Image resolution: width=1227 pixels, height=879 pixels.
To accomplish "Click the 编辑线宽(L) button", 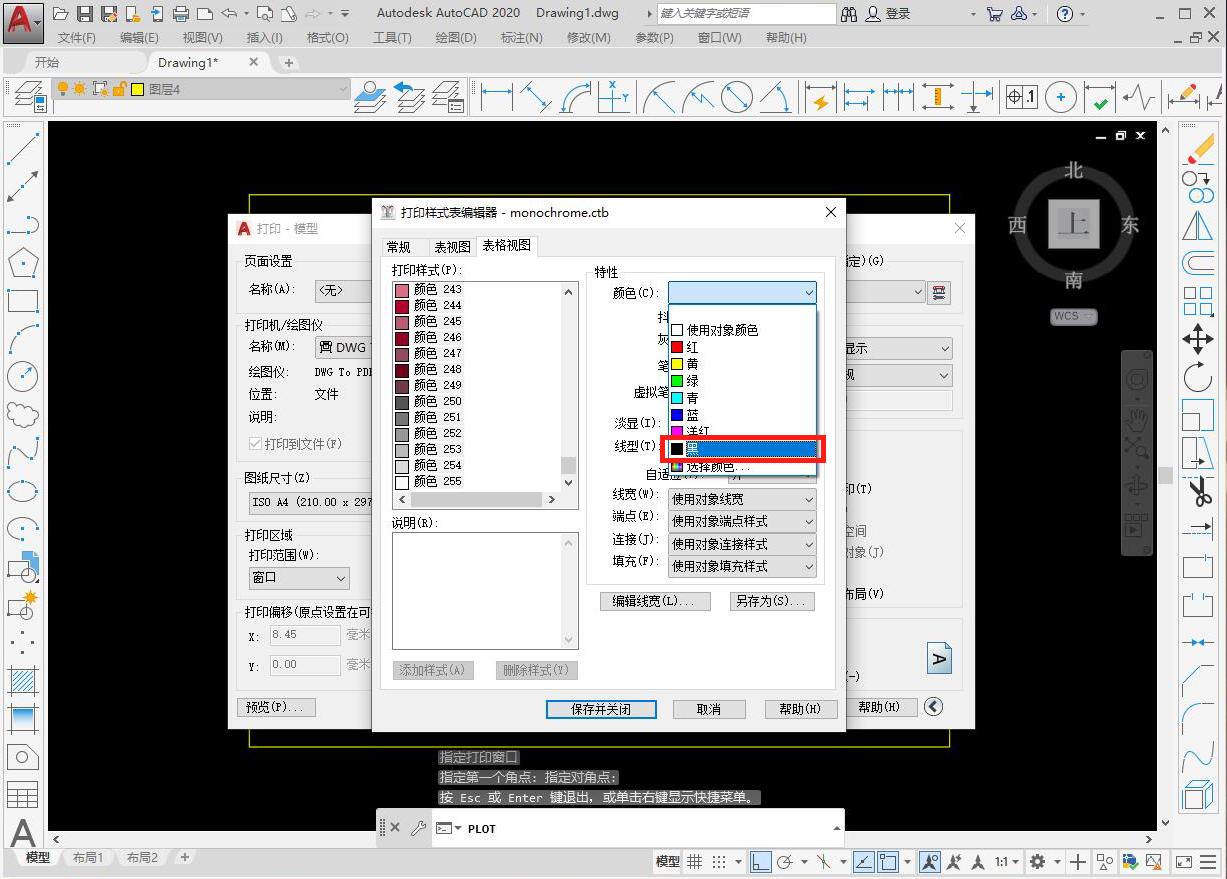I will 655,601.
